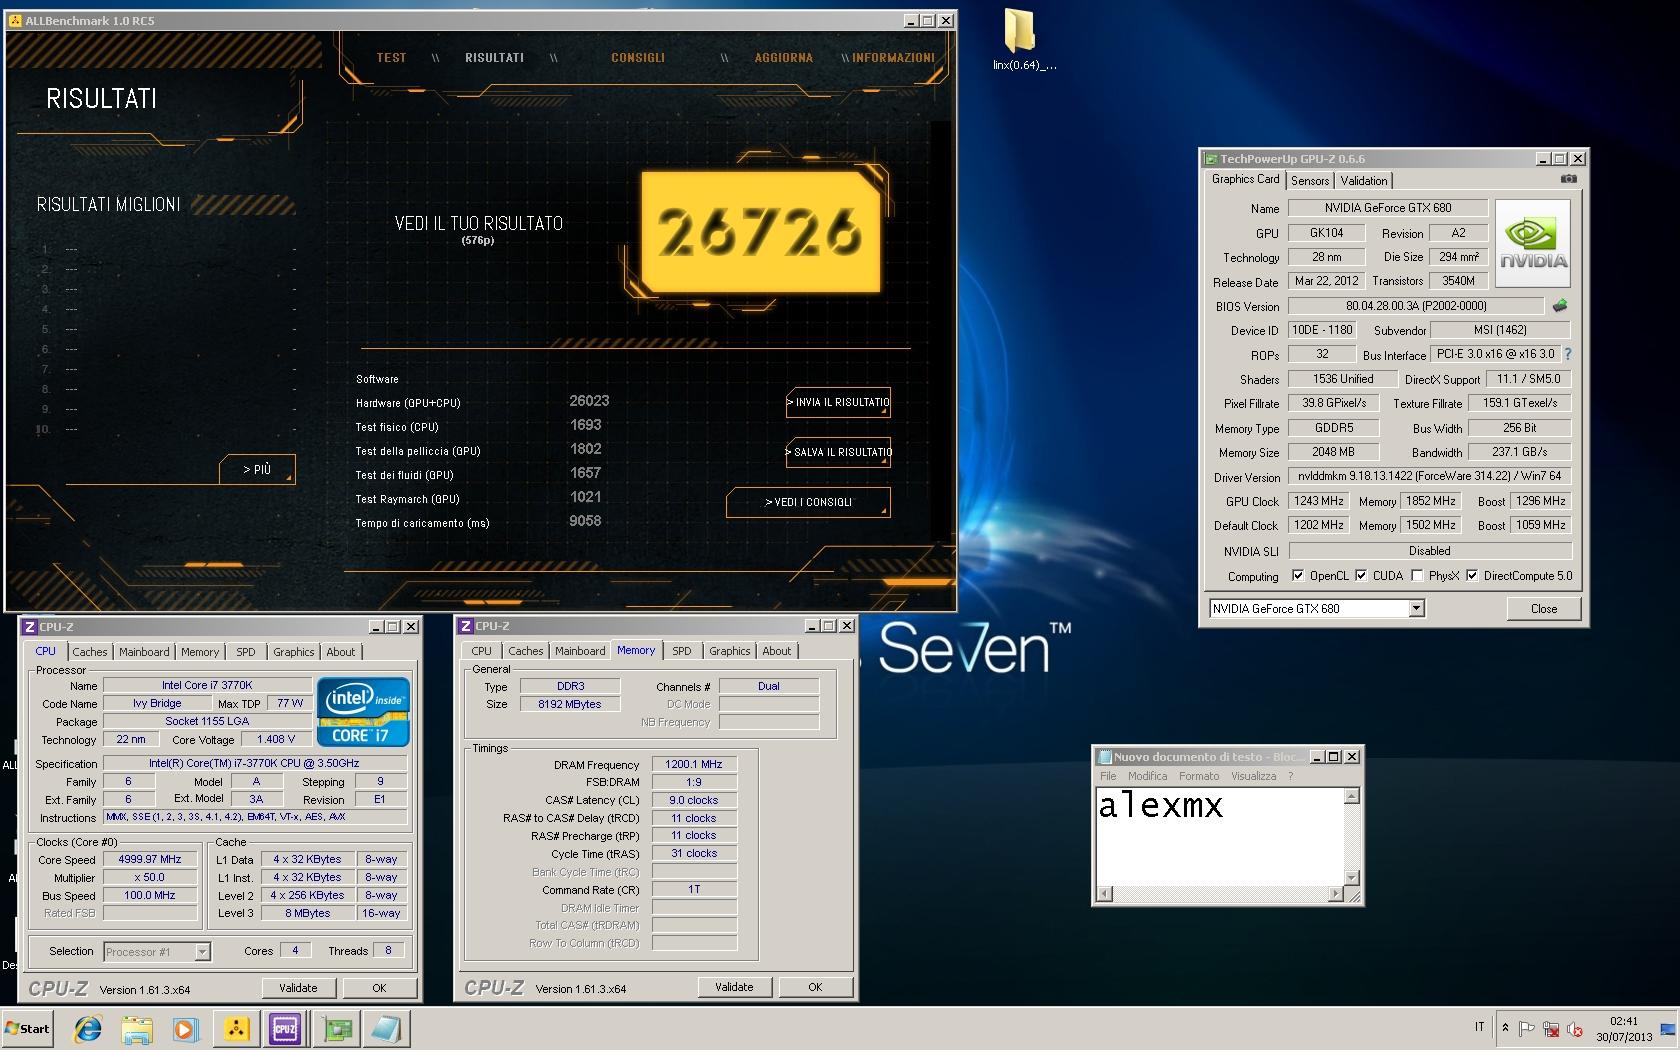Open the INFORMAZIONI section in ALLBenchmark
The height and width of the screenshot is (1050, 1680).
(x=893, y=58)
